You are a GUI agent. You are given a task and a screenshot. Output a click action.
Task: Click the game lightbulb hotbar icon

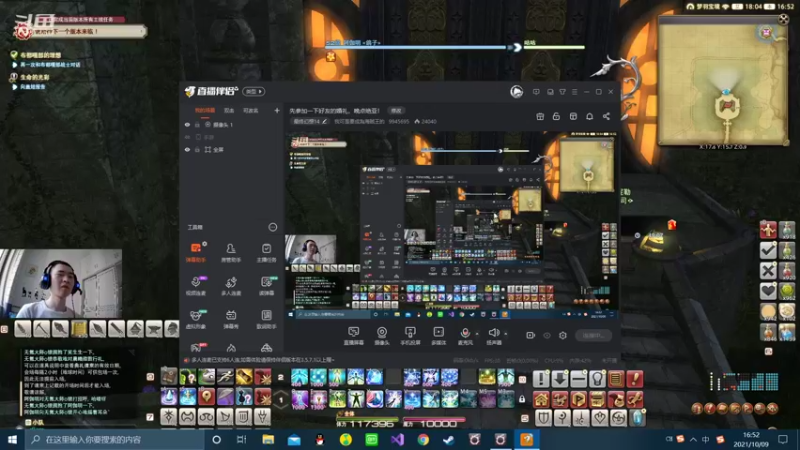[597, 379]
